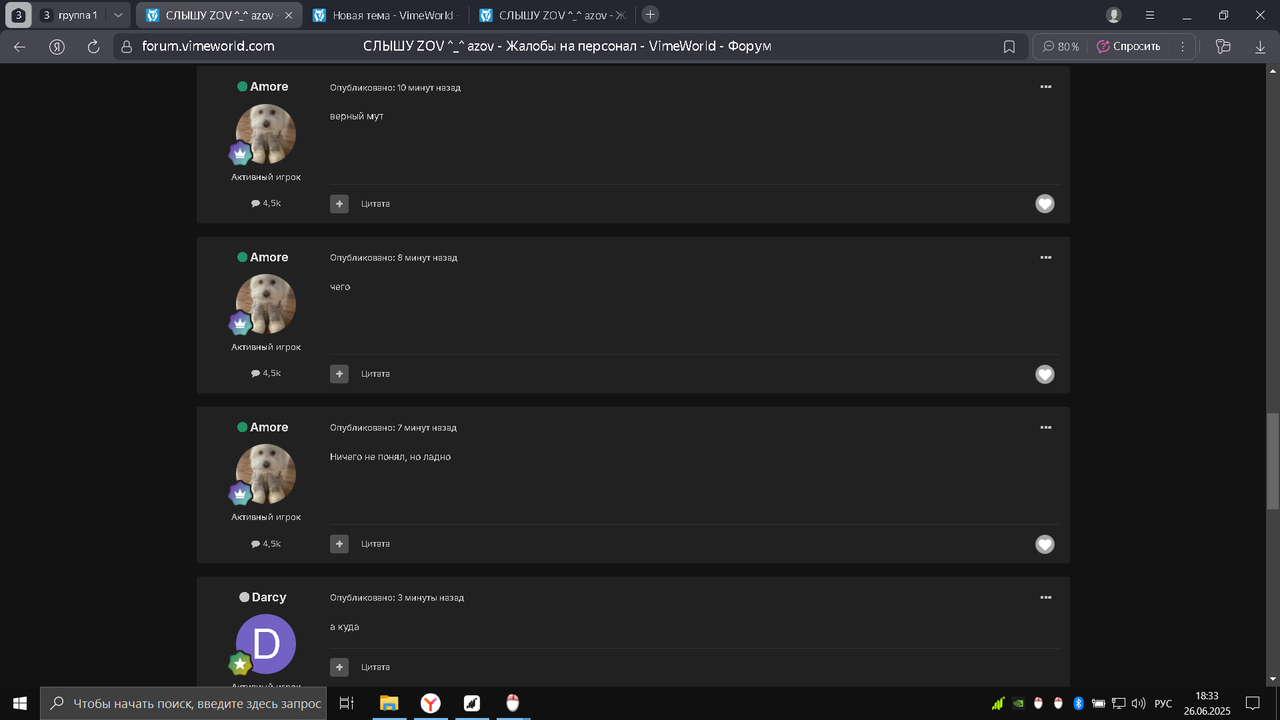The height and width of the screenshot is (720, 1280).
Task: Open address bar three-dot options
Action: coord(1182,46)
